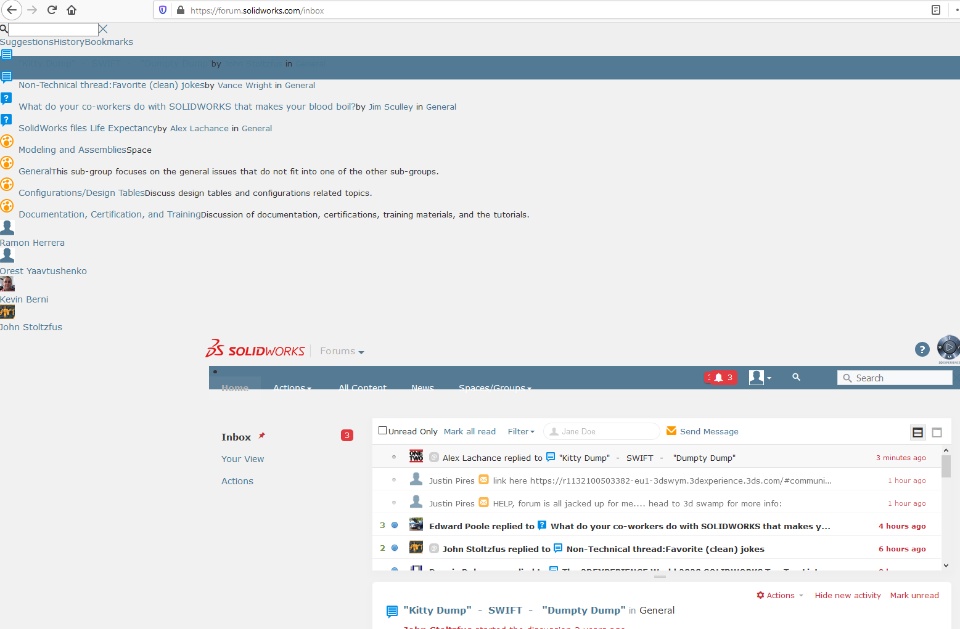Toggle unread dot on John Stoltzfus row
This screenshot has height=629, width=960.
(x=394, y=548)
